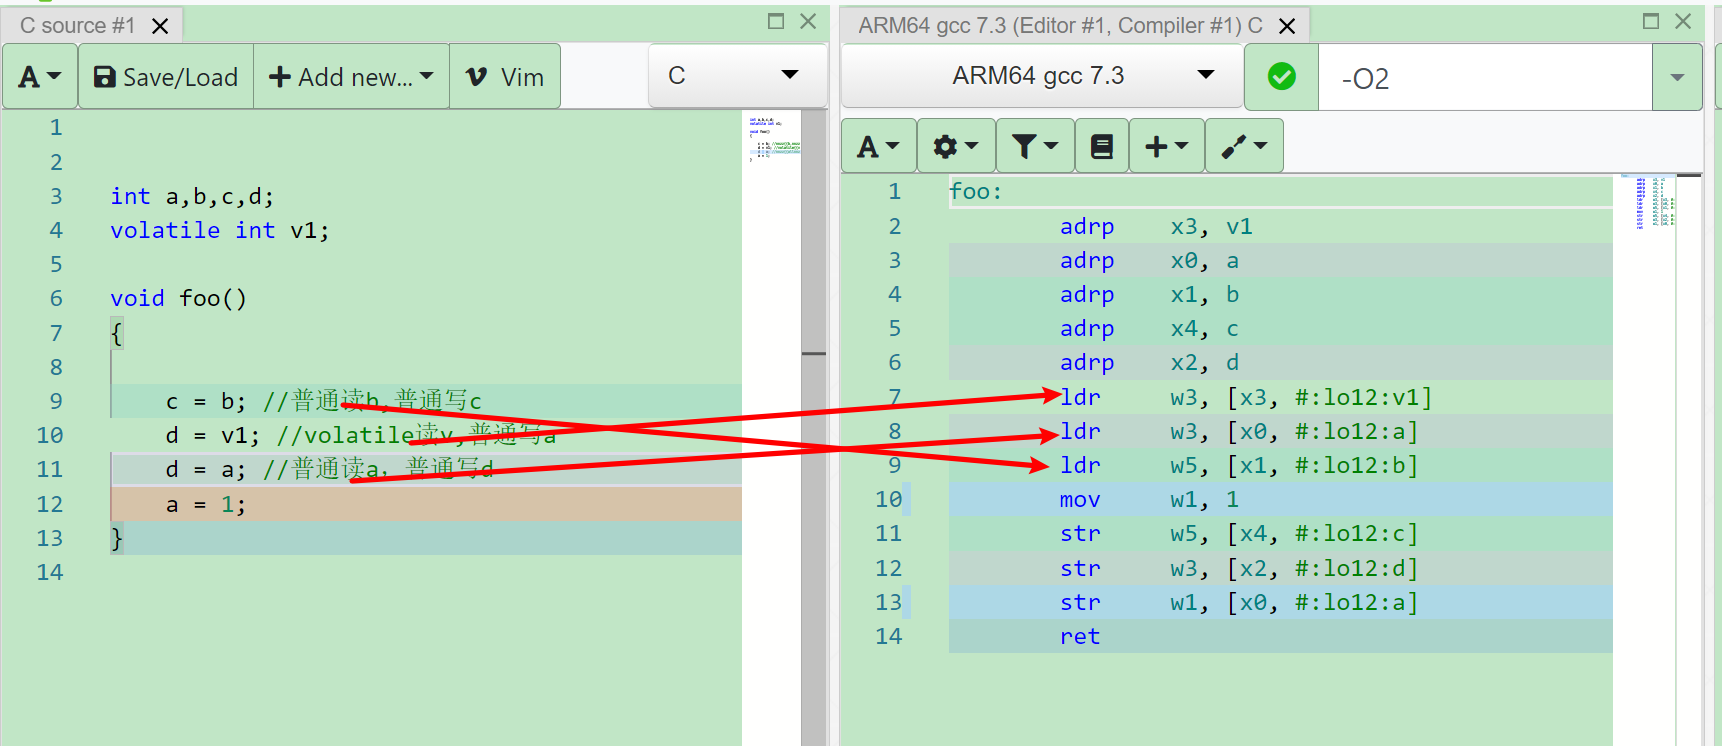The height and width of the screenshot is (746, 1722).
Task: Maximize the compiler output pane
Action: (1651, 21)
